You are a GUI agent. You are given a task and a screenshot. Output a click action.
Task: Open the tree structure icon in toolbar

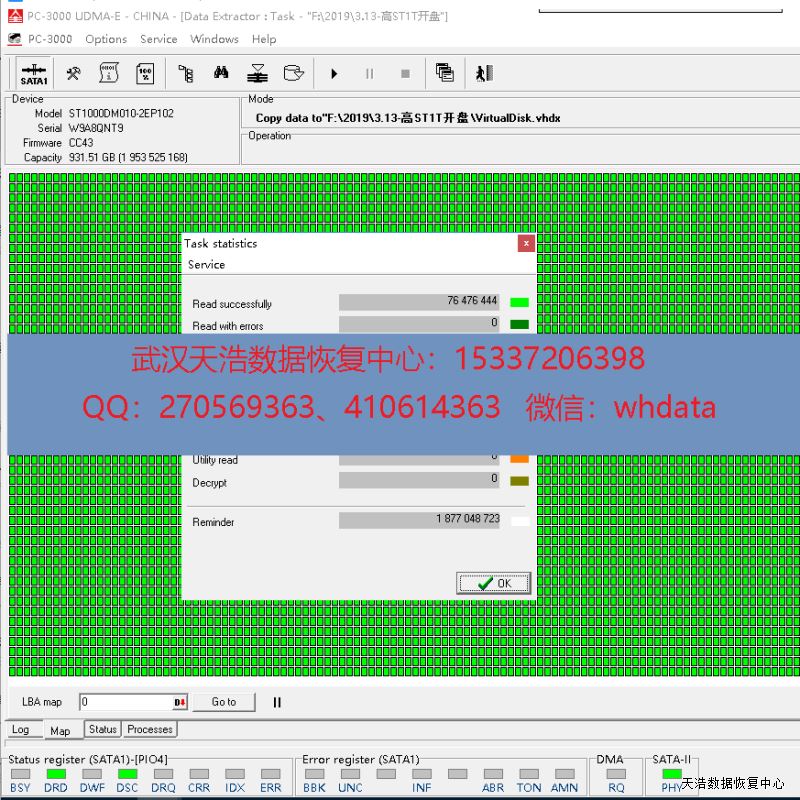(x=185, y=73)
